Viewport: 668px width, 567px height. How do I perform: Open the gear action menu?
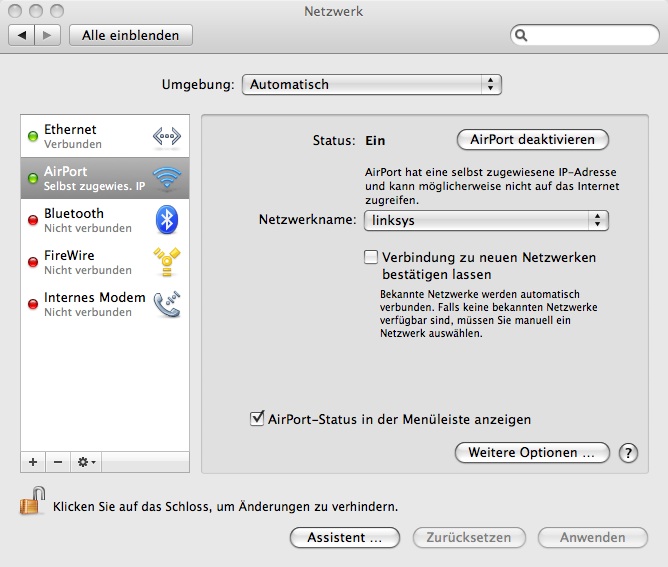tap(86, 462)
